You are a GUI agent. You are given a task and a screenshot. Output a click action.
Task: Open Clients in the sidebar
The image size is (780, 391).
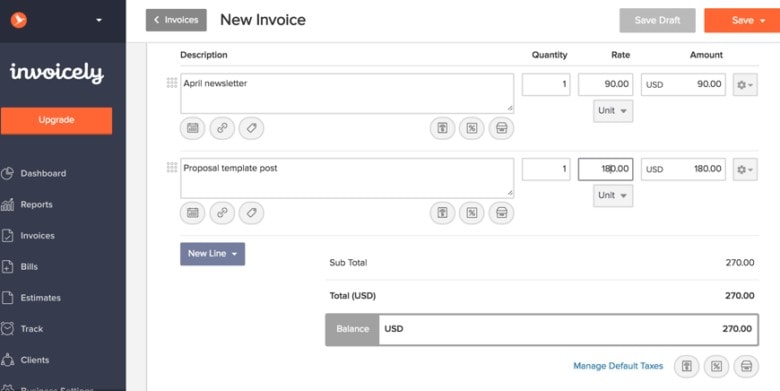click(x=35, y=360)
